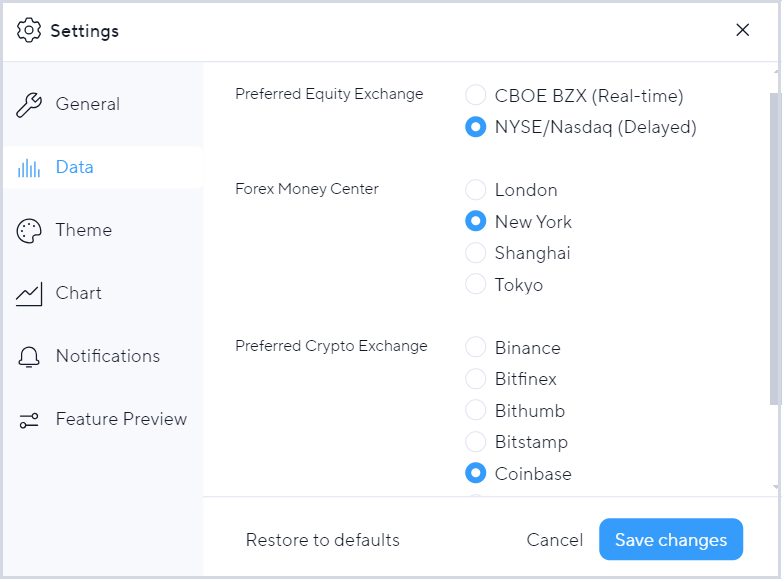Image resolution: width=784 pixels, height=582 pixels.
Task: Click the Chart line graph icon
Action: (28, 294)
